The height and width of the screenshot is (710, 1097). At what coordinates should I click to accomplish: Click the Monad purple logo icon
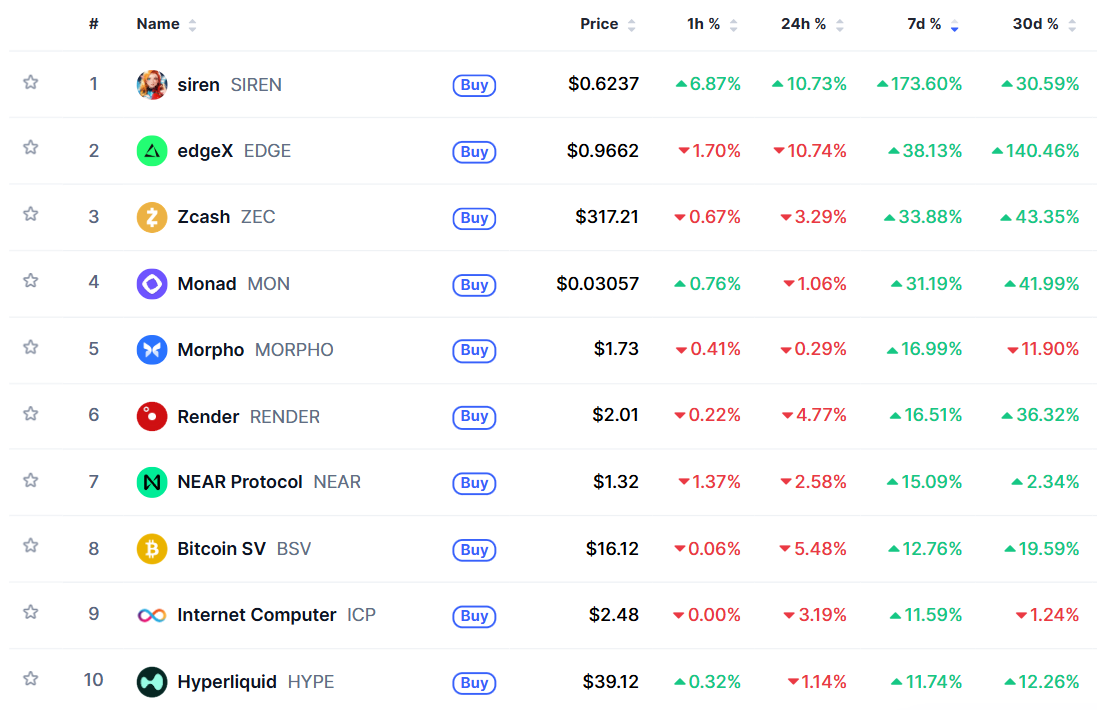point(152,284)
